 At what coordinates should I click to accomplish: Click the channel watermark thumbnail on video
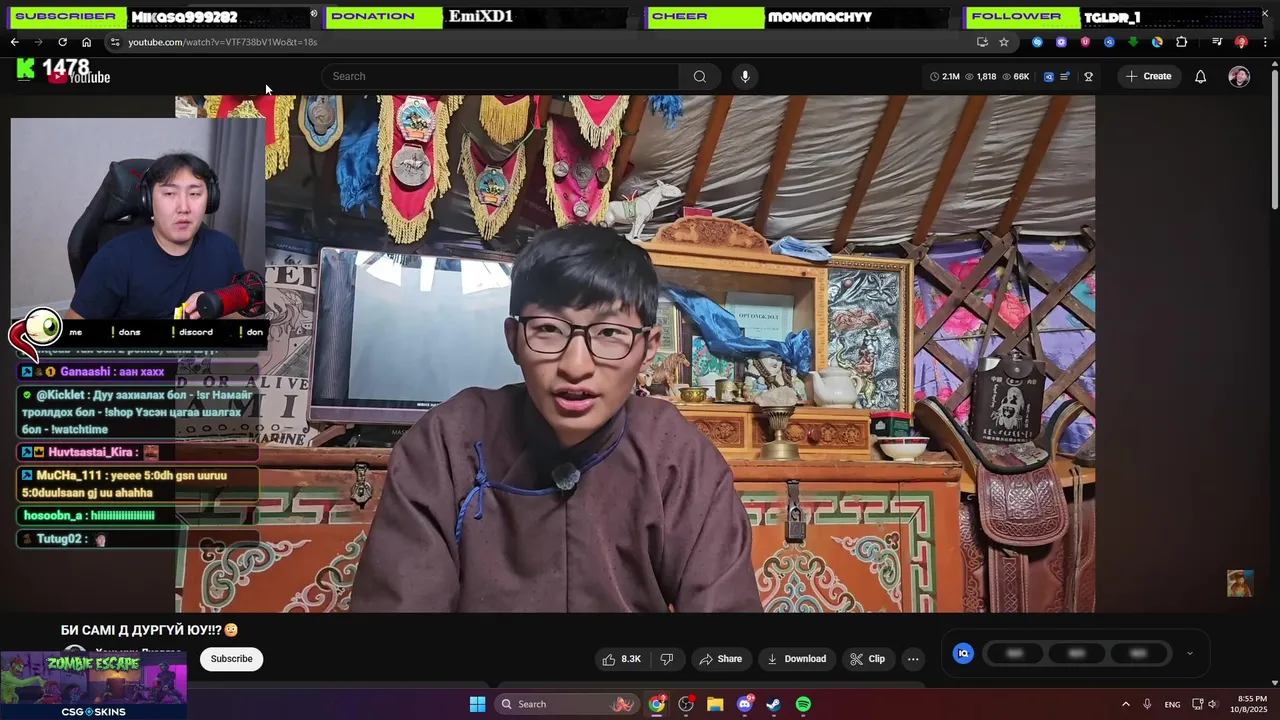pyautogui.click(x=1240, y=583)
